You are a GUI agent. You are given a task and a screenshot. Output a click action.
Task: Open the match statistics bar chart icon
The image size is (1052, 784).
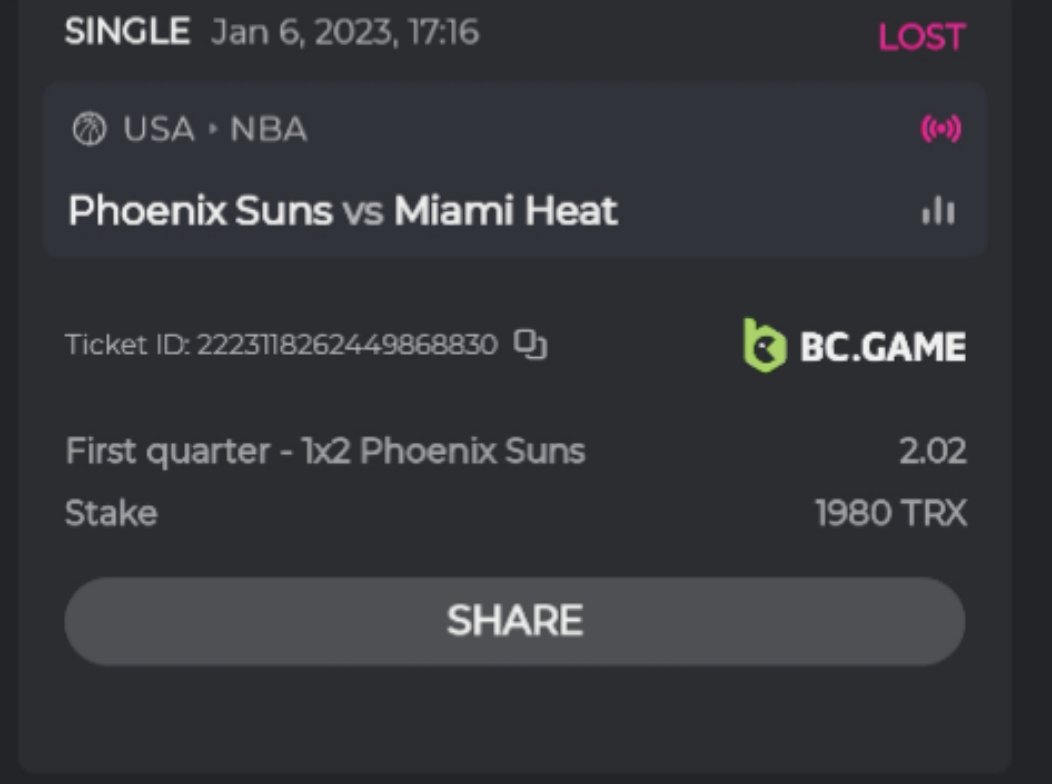938,211
